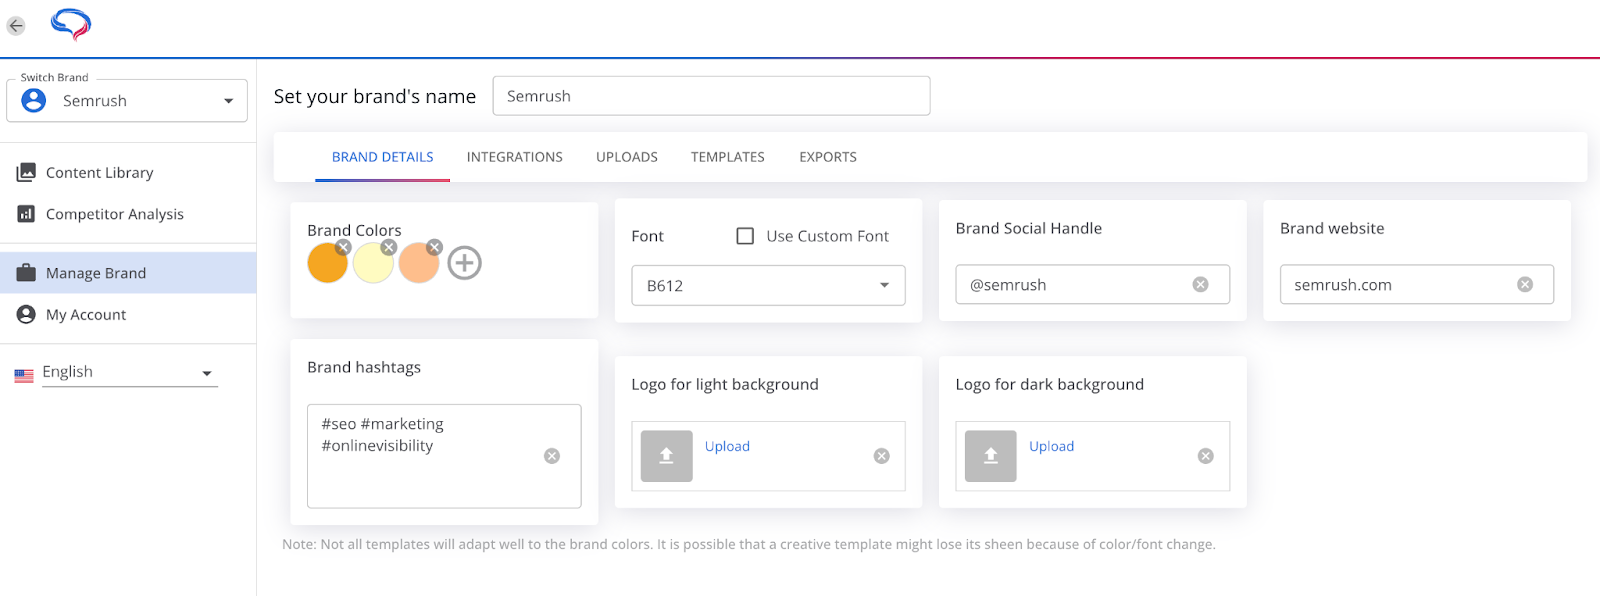Screen dimensions: 1600x596
Task: Remove the pale yellow brand color
Action: click(x=389, y=247)
